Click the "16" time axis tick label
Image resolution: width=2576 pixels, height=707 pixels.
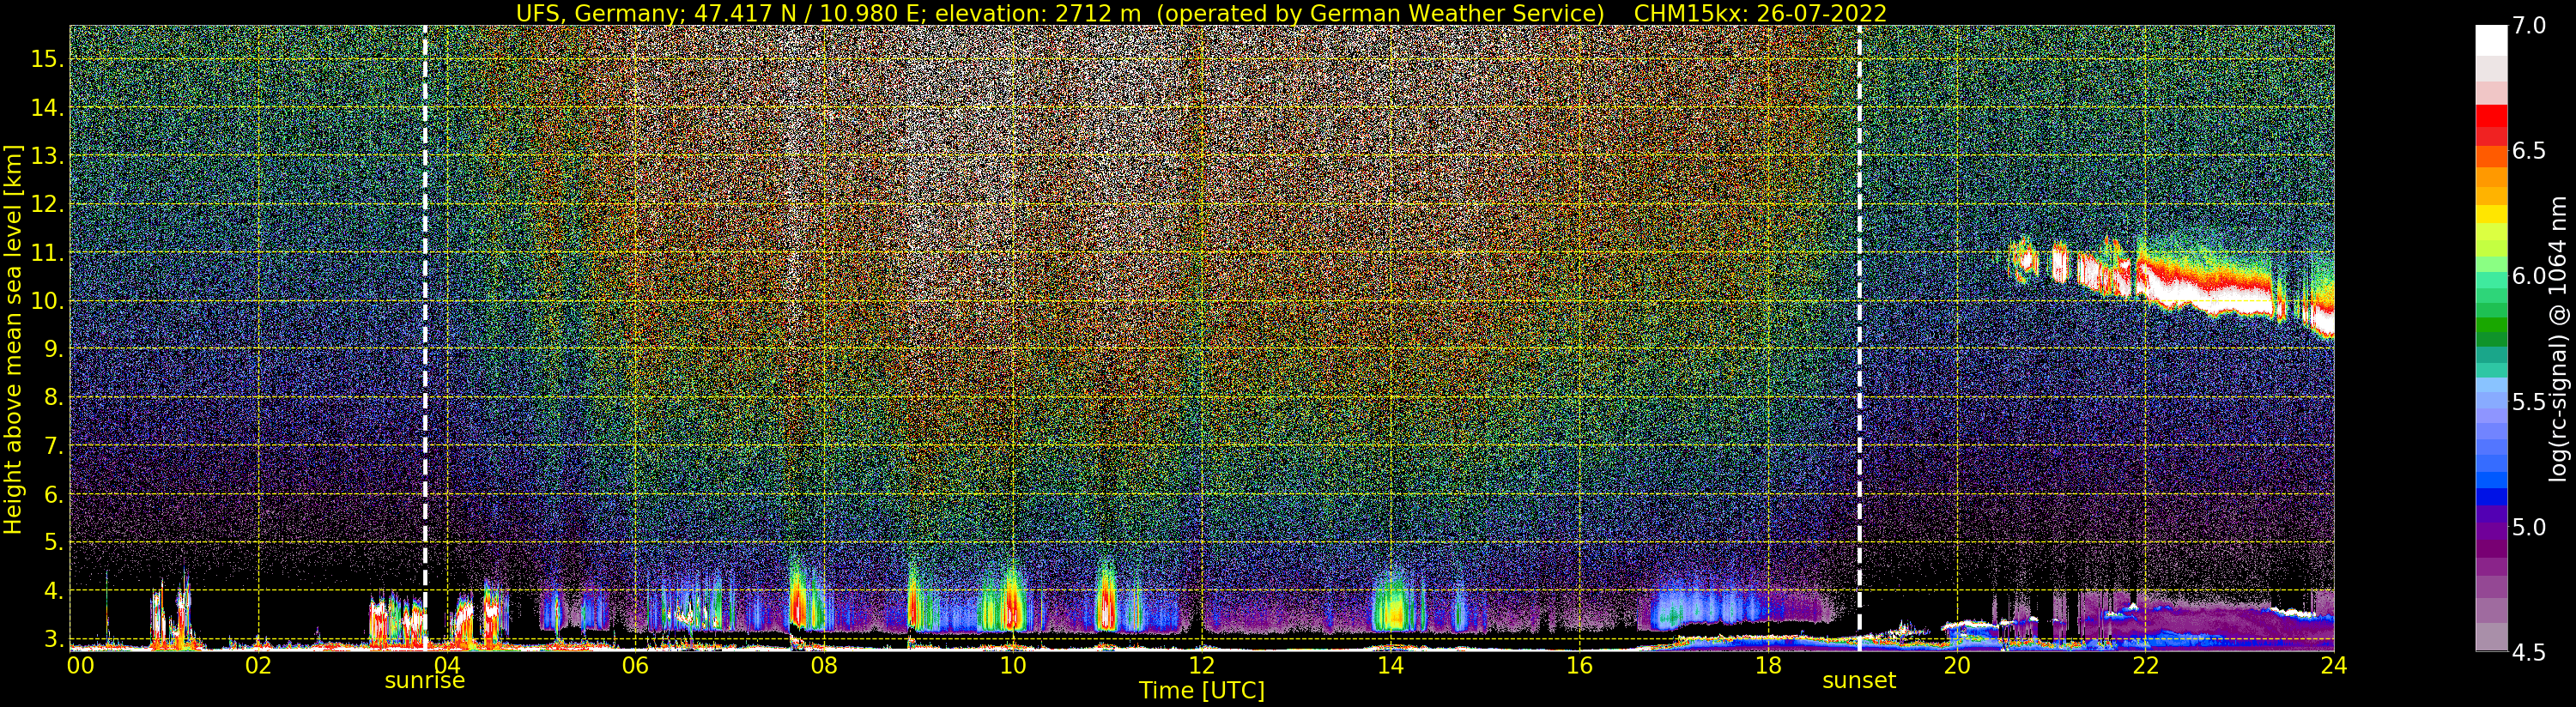click(1579, 665)
